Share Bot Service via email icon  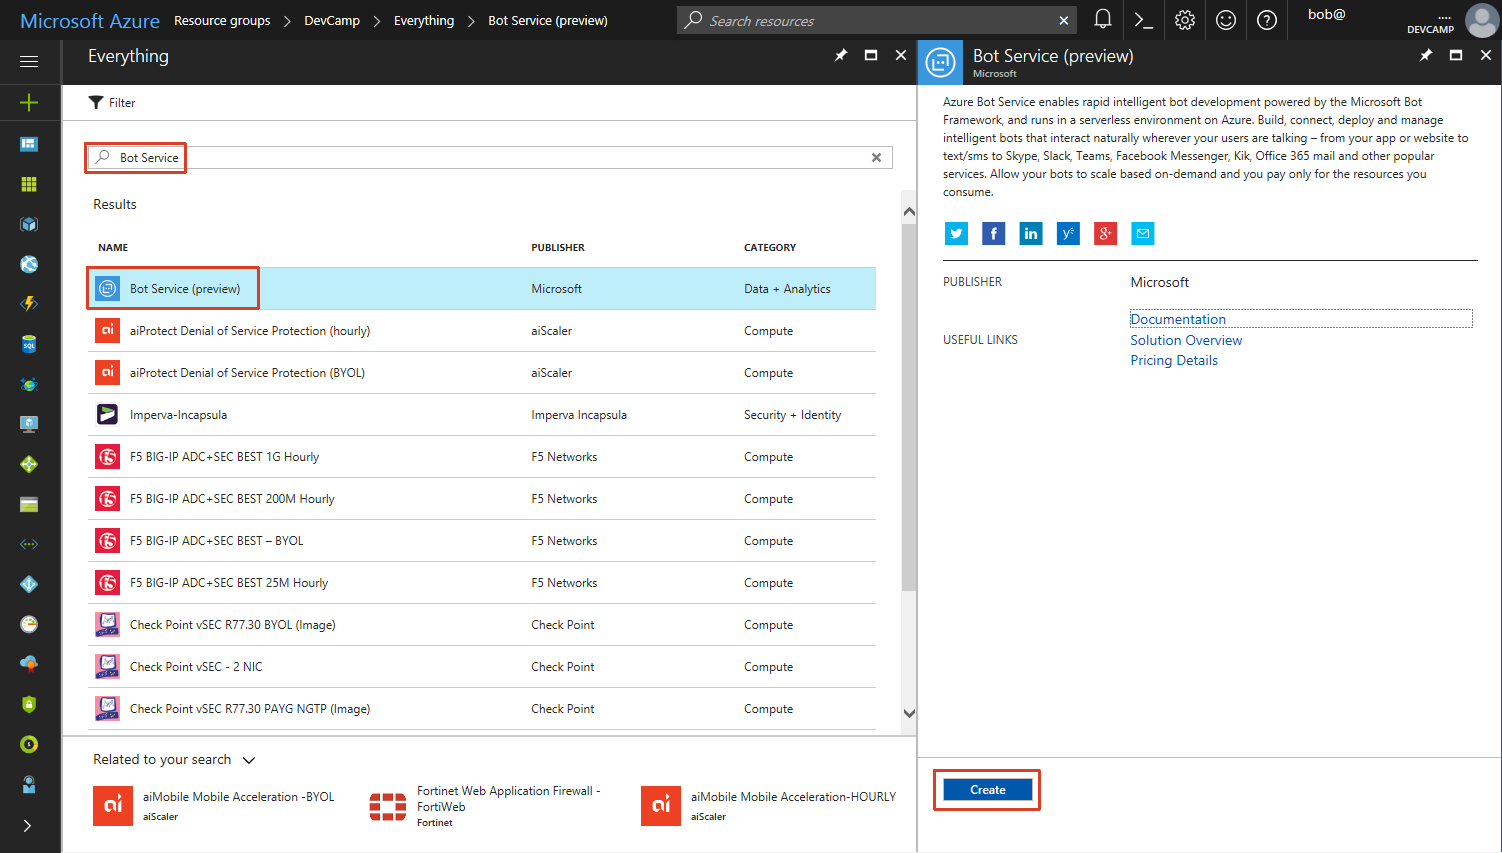pos(1143,233)
